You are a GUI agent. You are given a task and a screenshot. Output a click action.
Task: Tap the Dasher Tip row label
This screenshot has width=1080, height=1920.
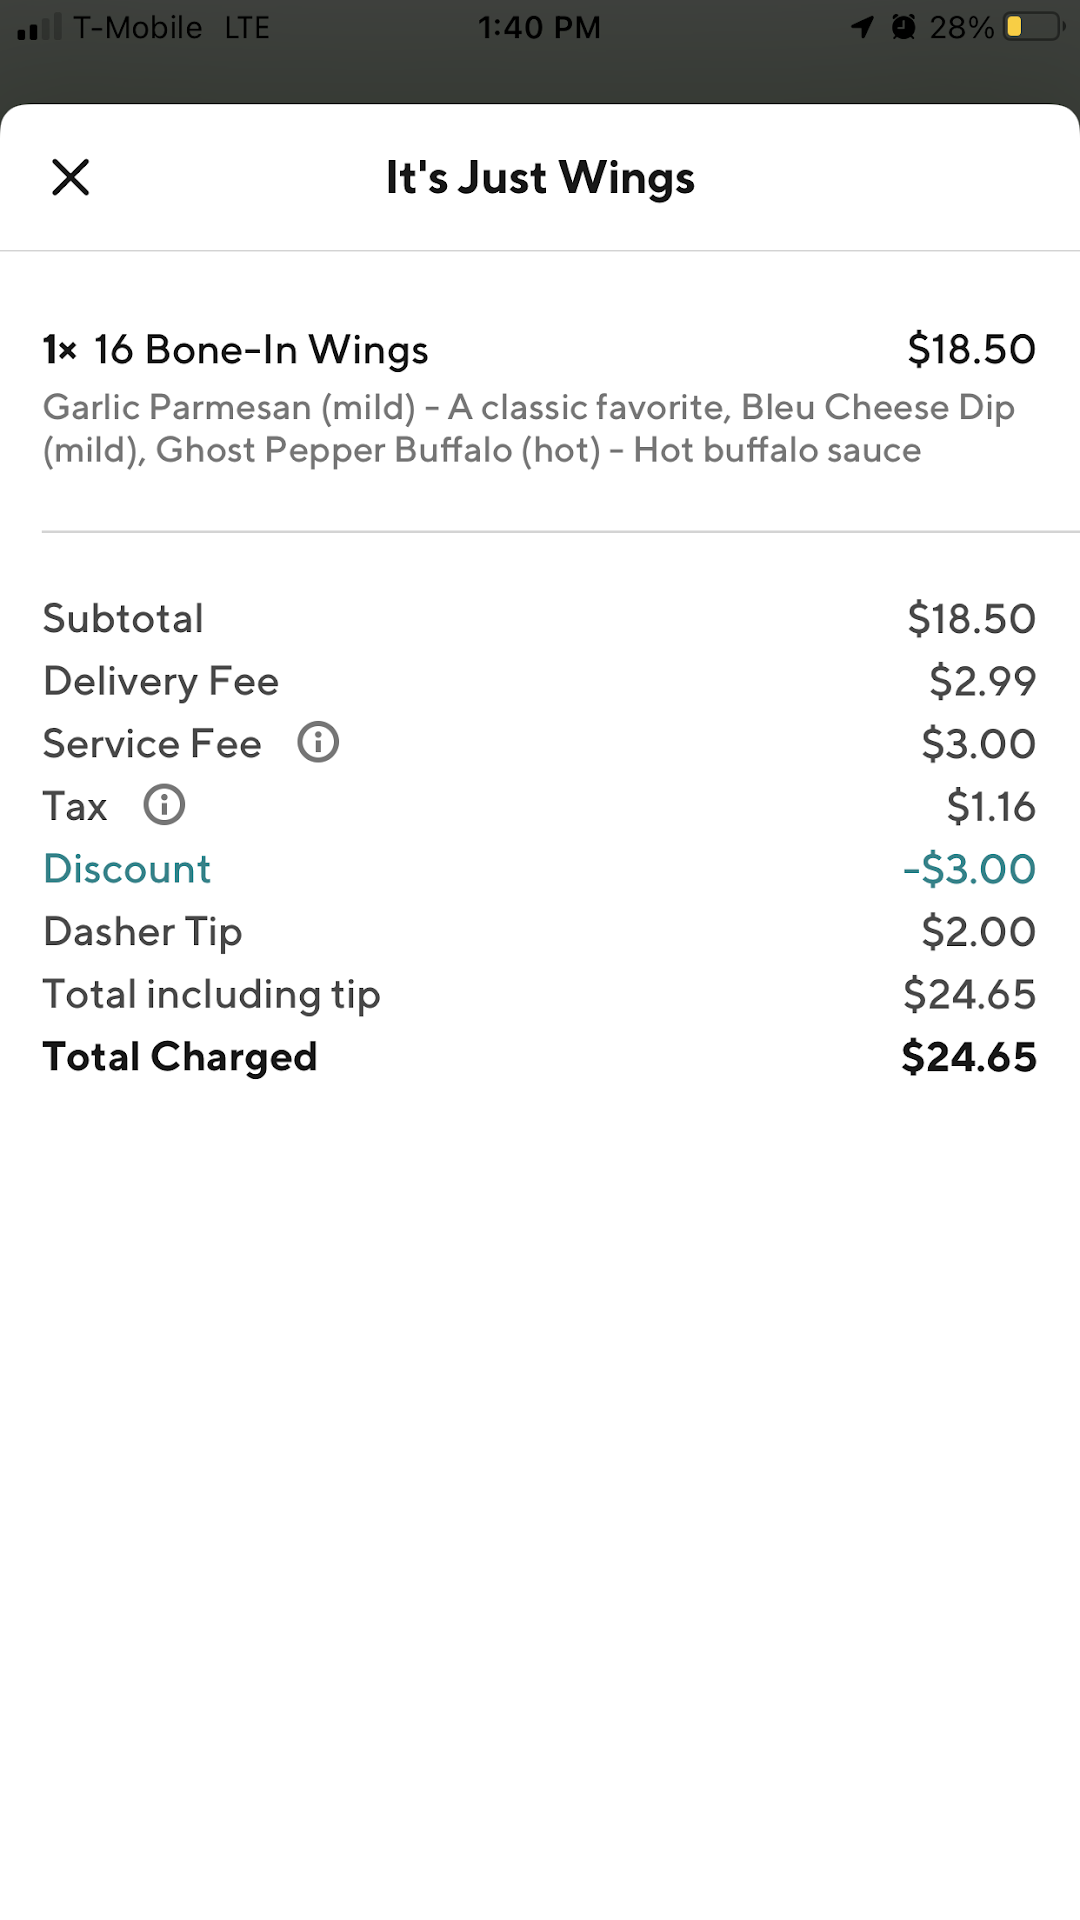pos(143,932)
